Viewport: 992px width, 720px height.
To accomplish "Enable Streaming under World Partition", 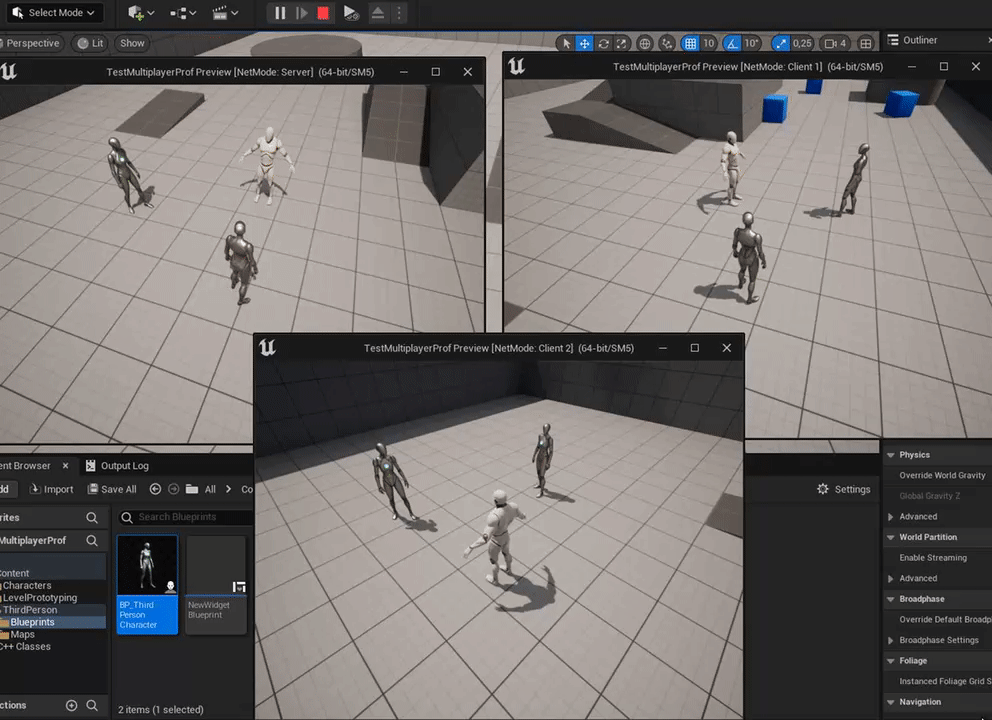I will (932, 557).
